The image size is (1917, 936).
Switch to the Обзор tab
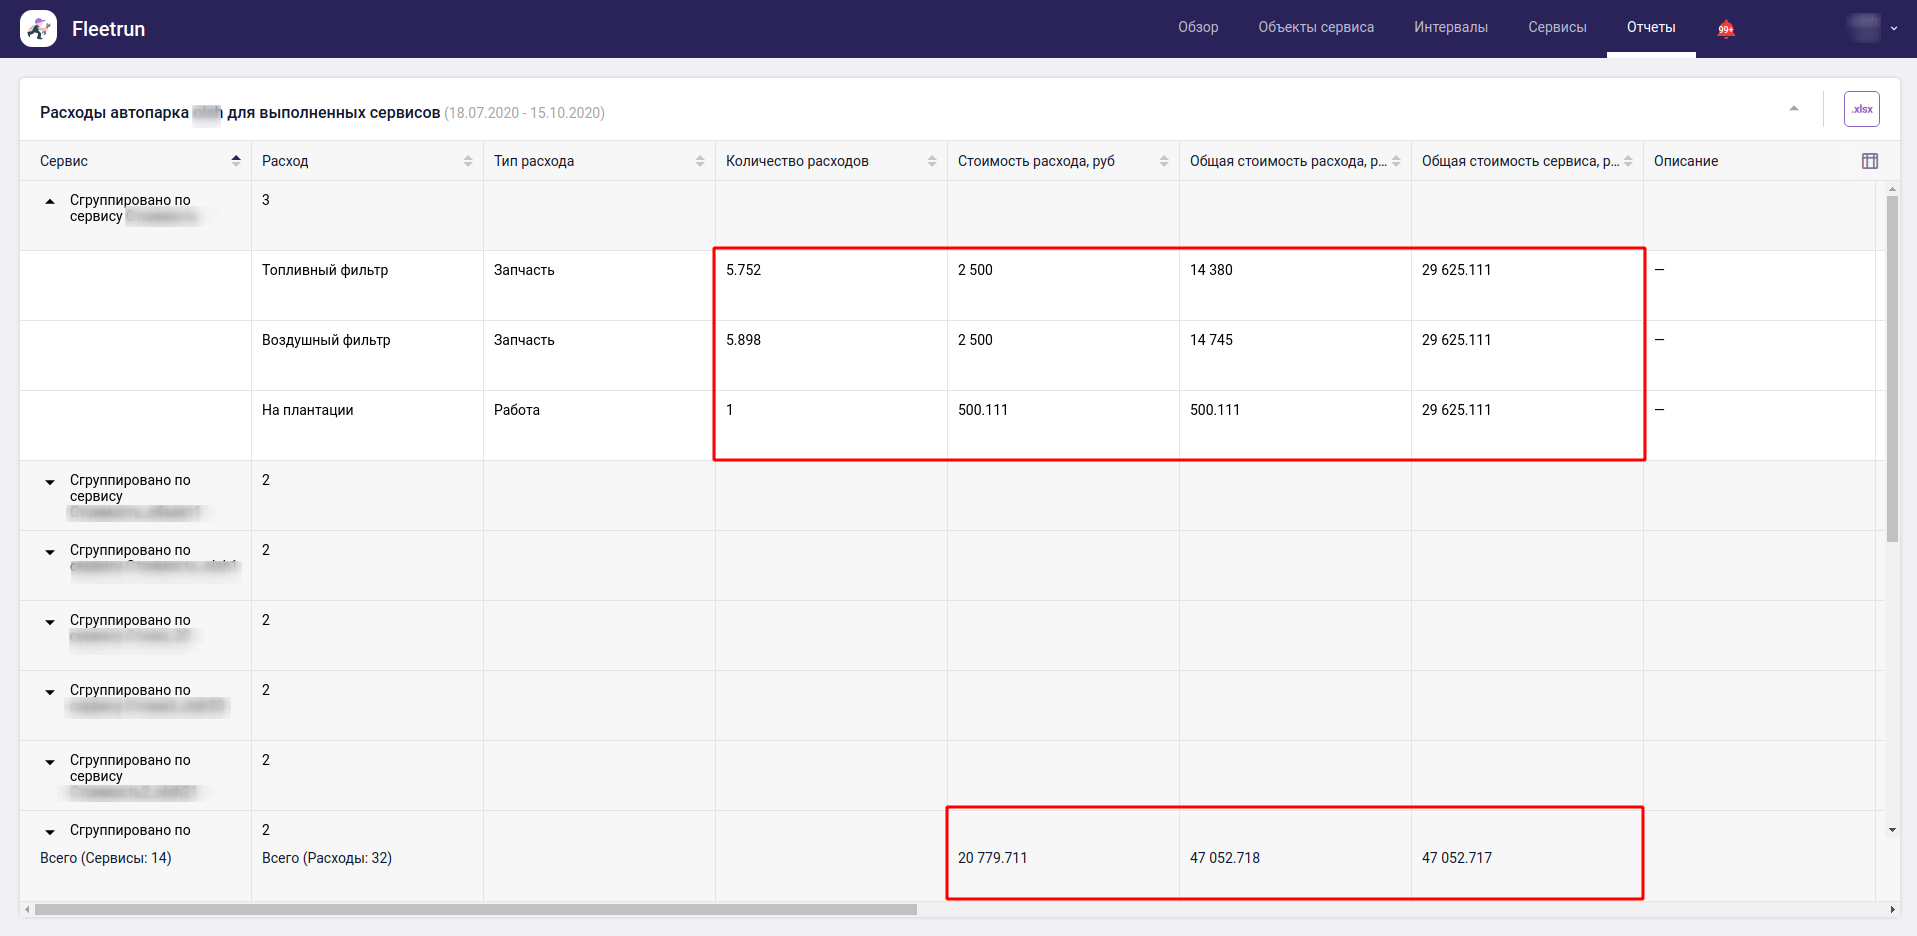tap(1197, 28)
